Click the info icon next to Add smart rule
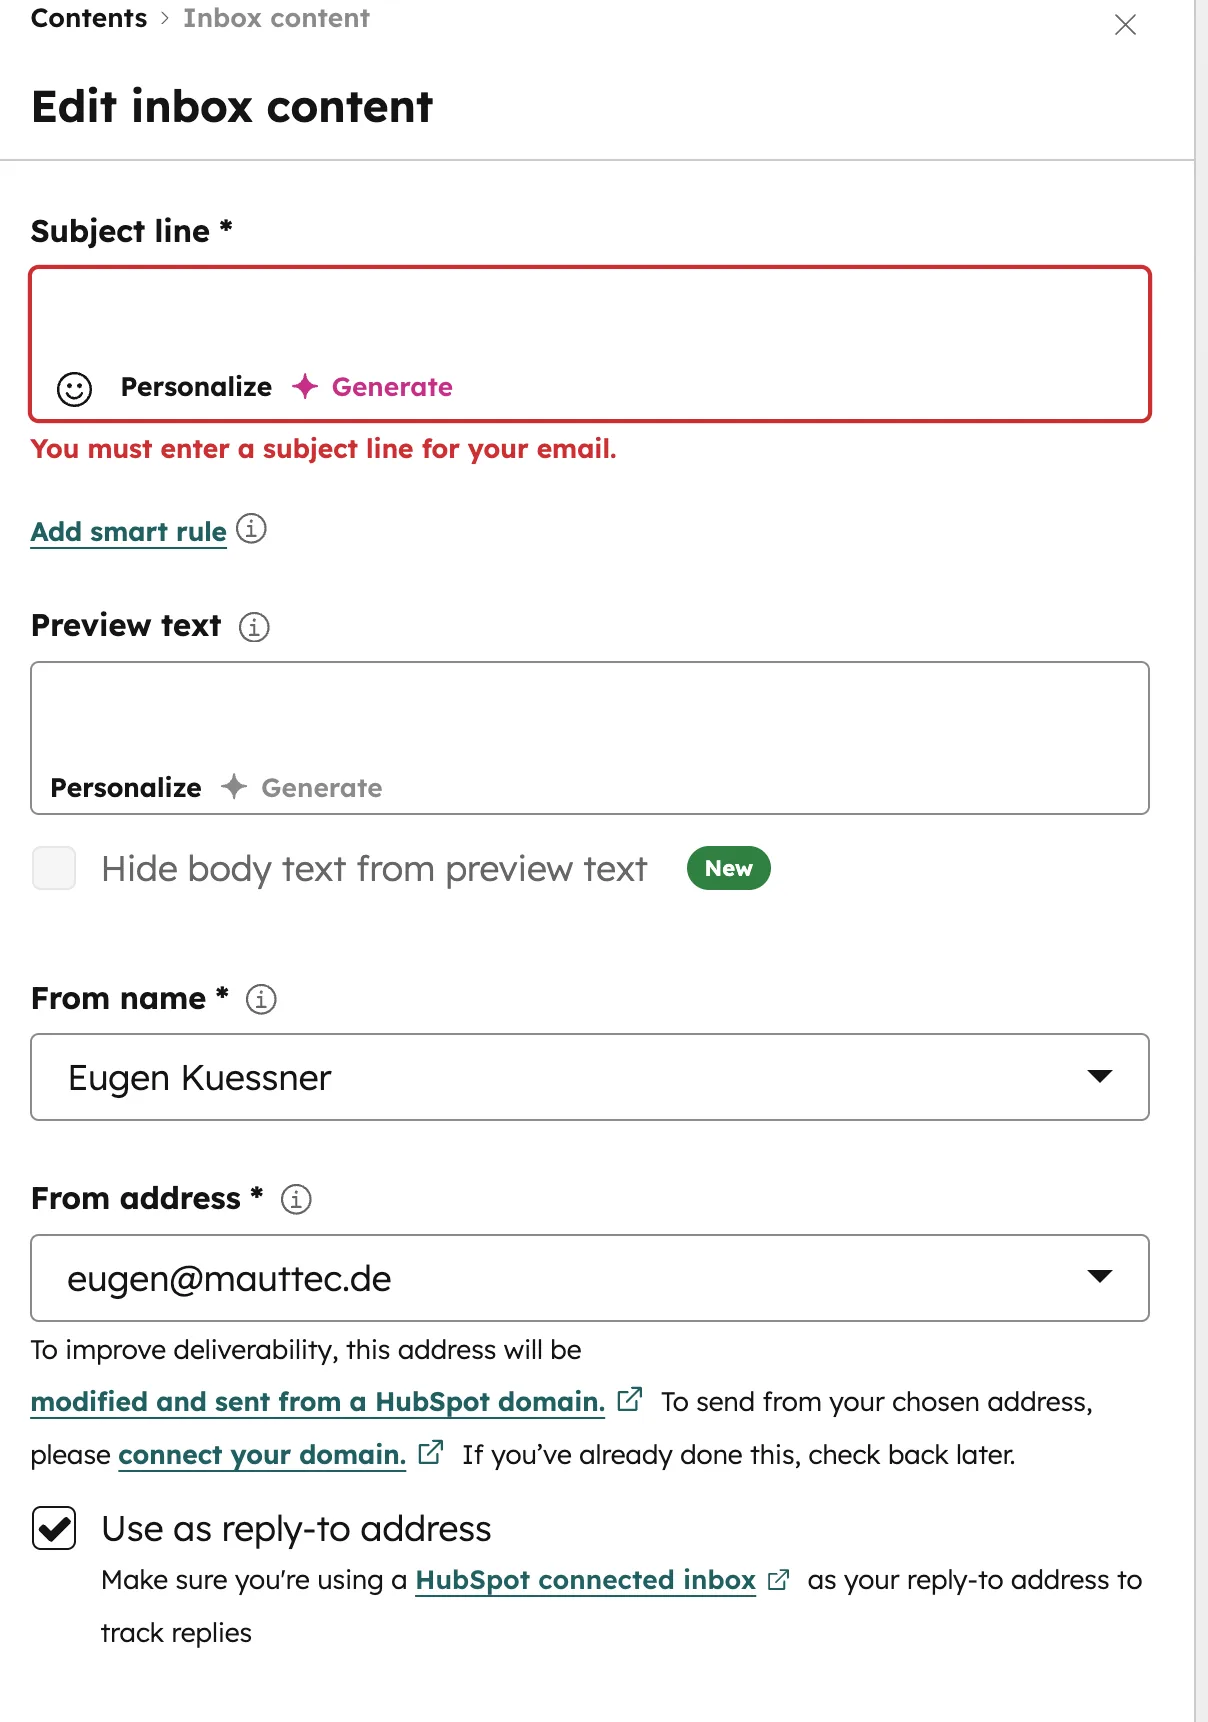1208x1722 pixels. [x=252, y=529]
